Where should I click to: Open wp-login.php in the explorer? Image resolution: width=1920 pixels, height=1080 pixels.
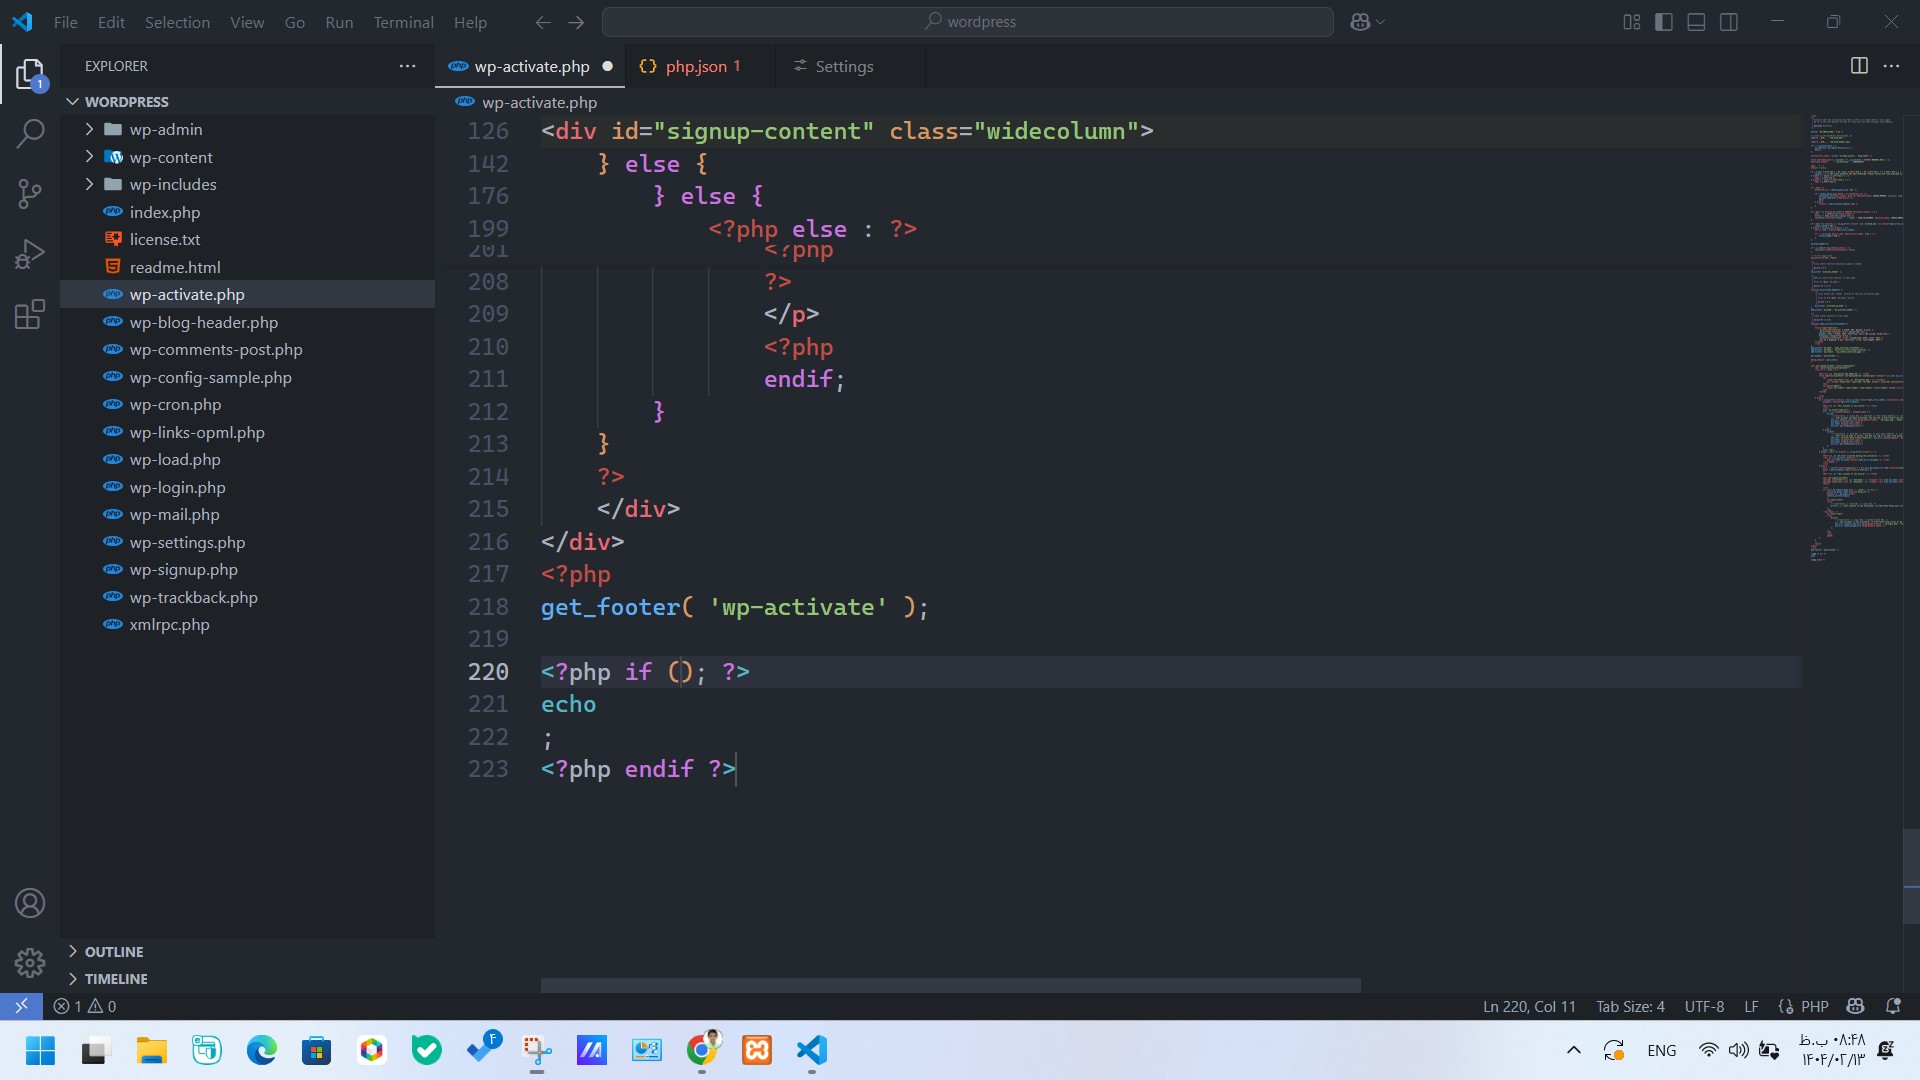click(x=248, y=487)
